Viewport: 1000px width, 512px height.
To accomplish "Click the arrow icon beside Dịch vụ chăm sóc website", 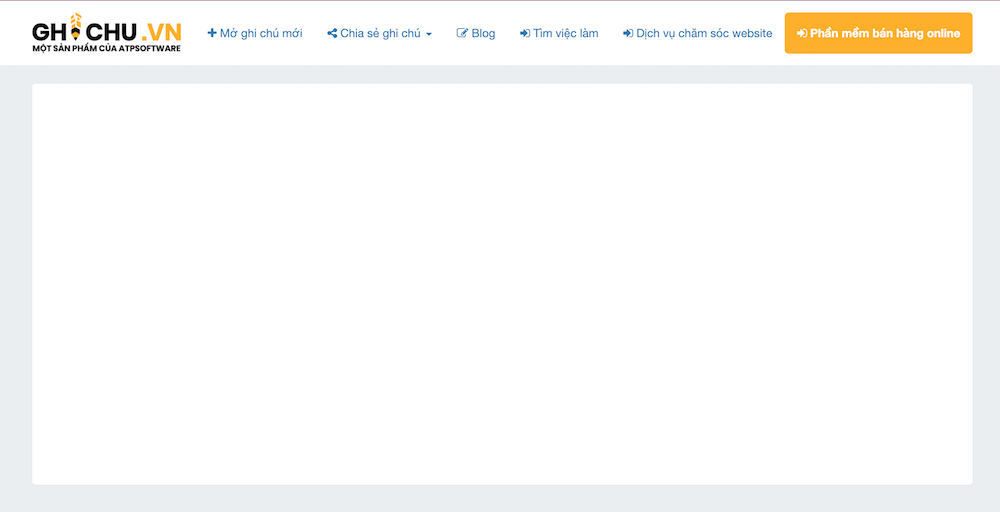I will point(628,33).
